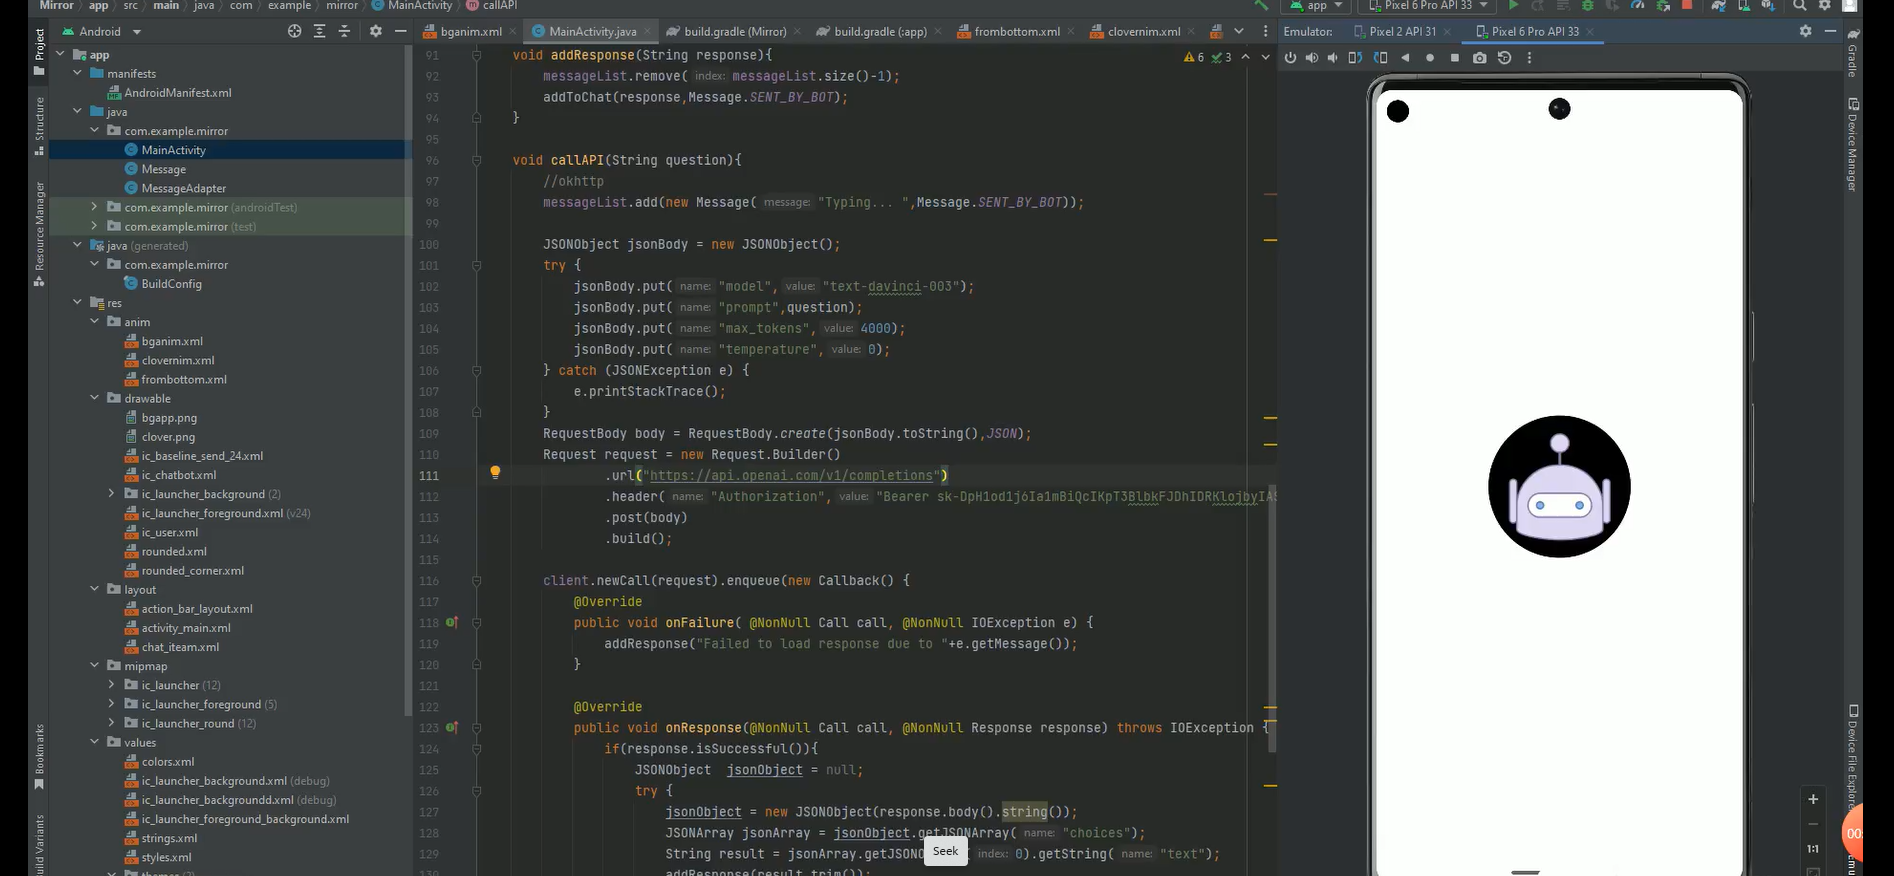Toggle the Device Manager side panel
The image size is (1894, 876).
click(x=1852, y=145)
